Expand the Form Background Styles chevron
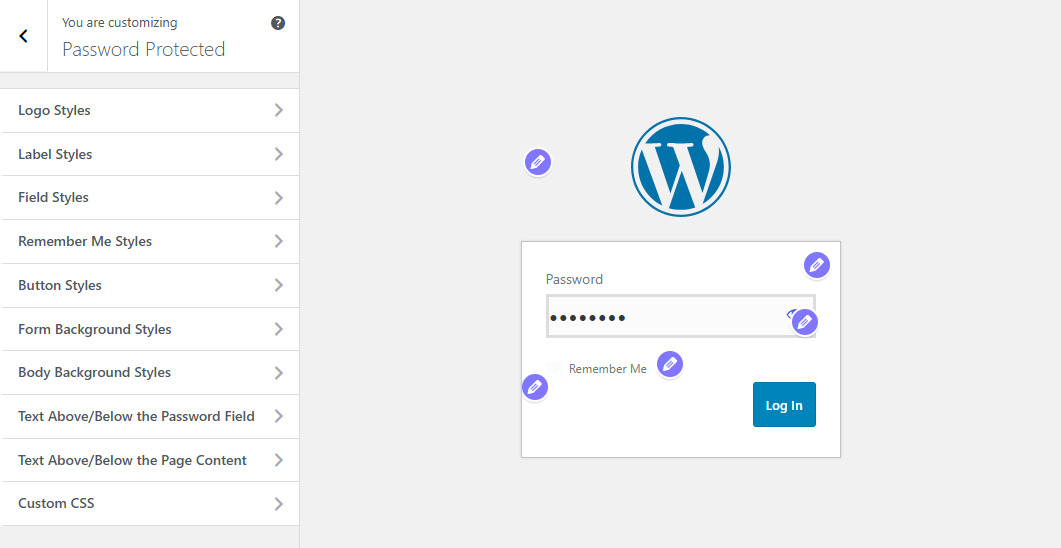1061x548 pixels. coord(279,329)
